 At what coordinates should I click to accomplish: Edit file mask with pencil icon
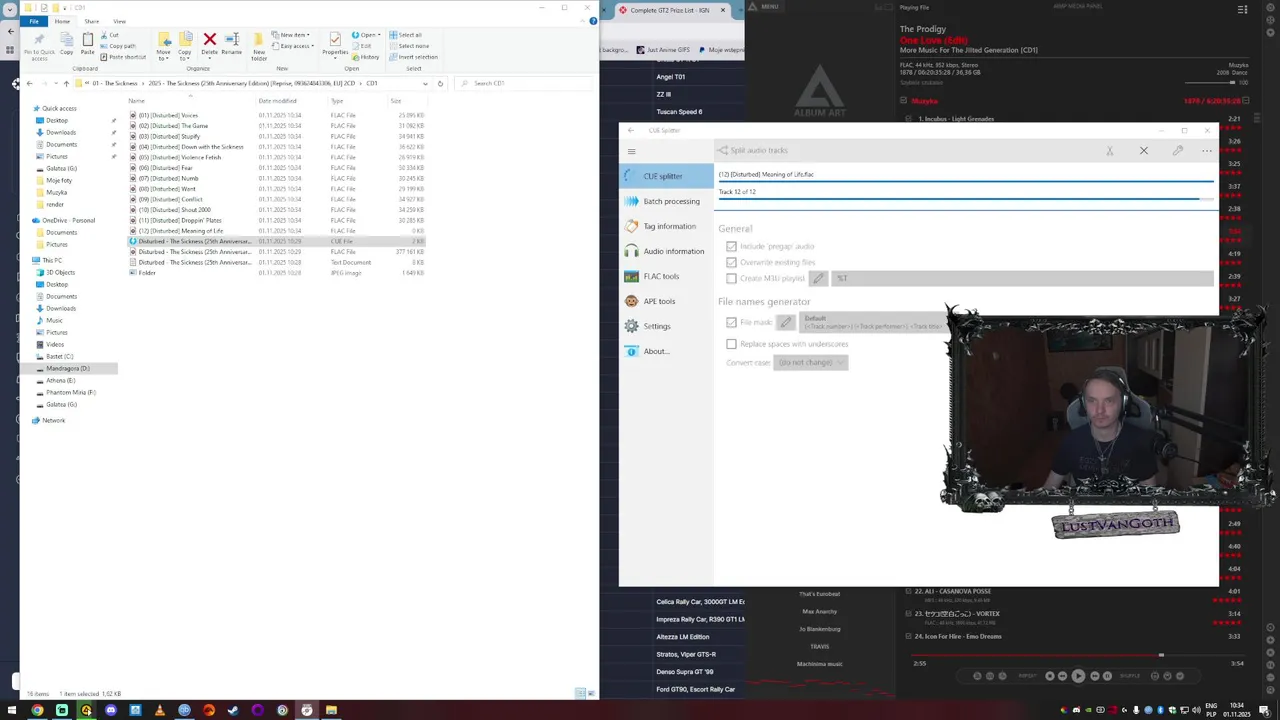point(786,322)
